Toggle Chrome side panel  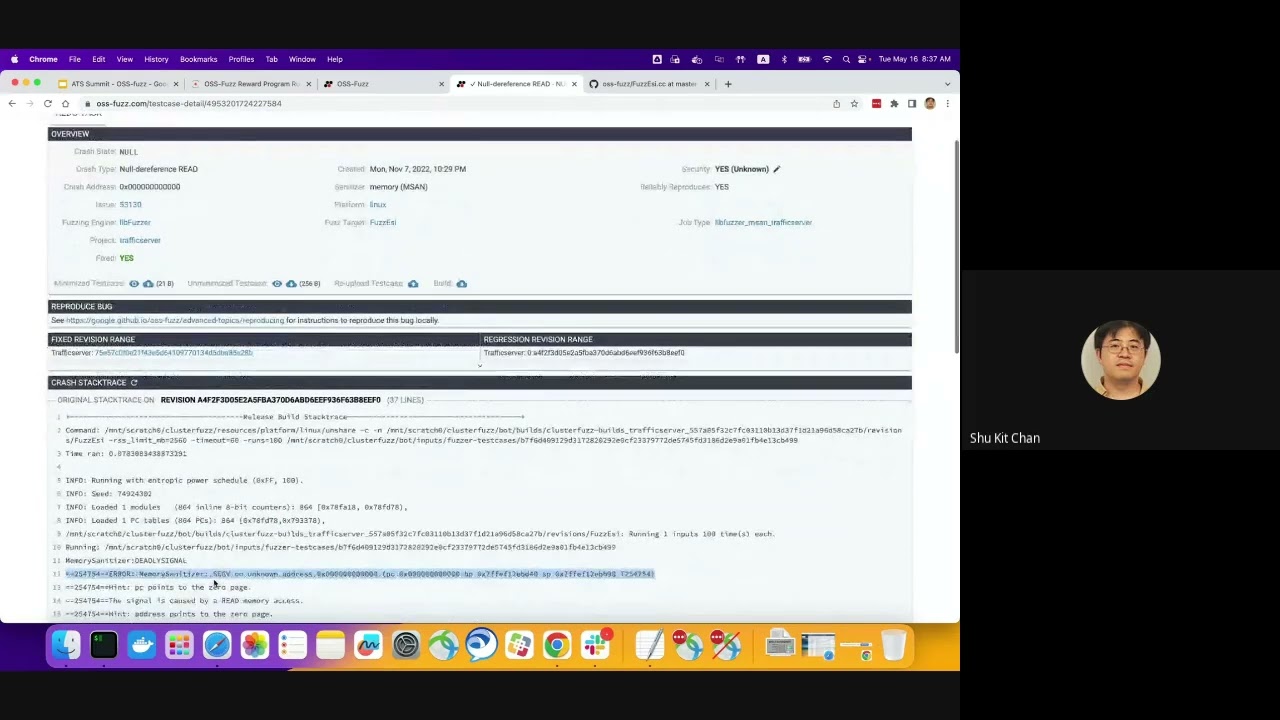point(912,104)
